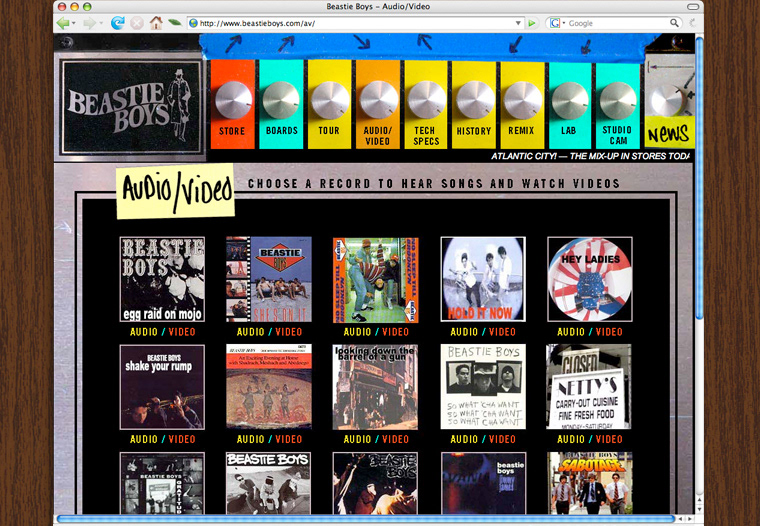
Task: Click the search magnifier icon in the Google box
Action: (x=674, y=23)
